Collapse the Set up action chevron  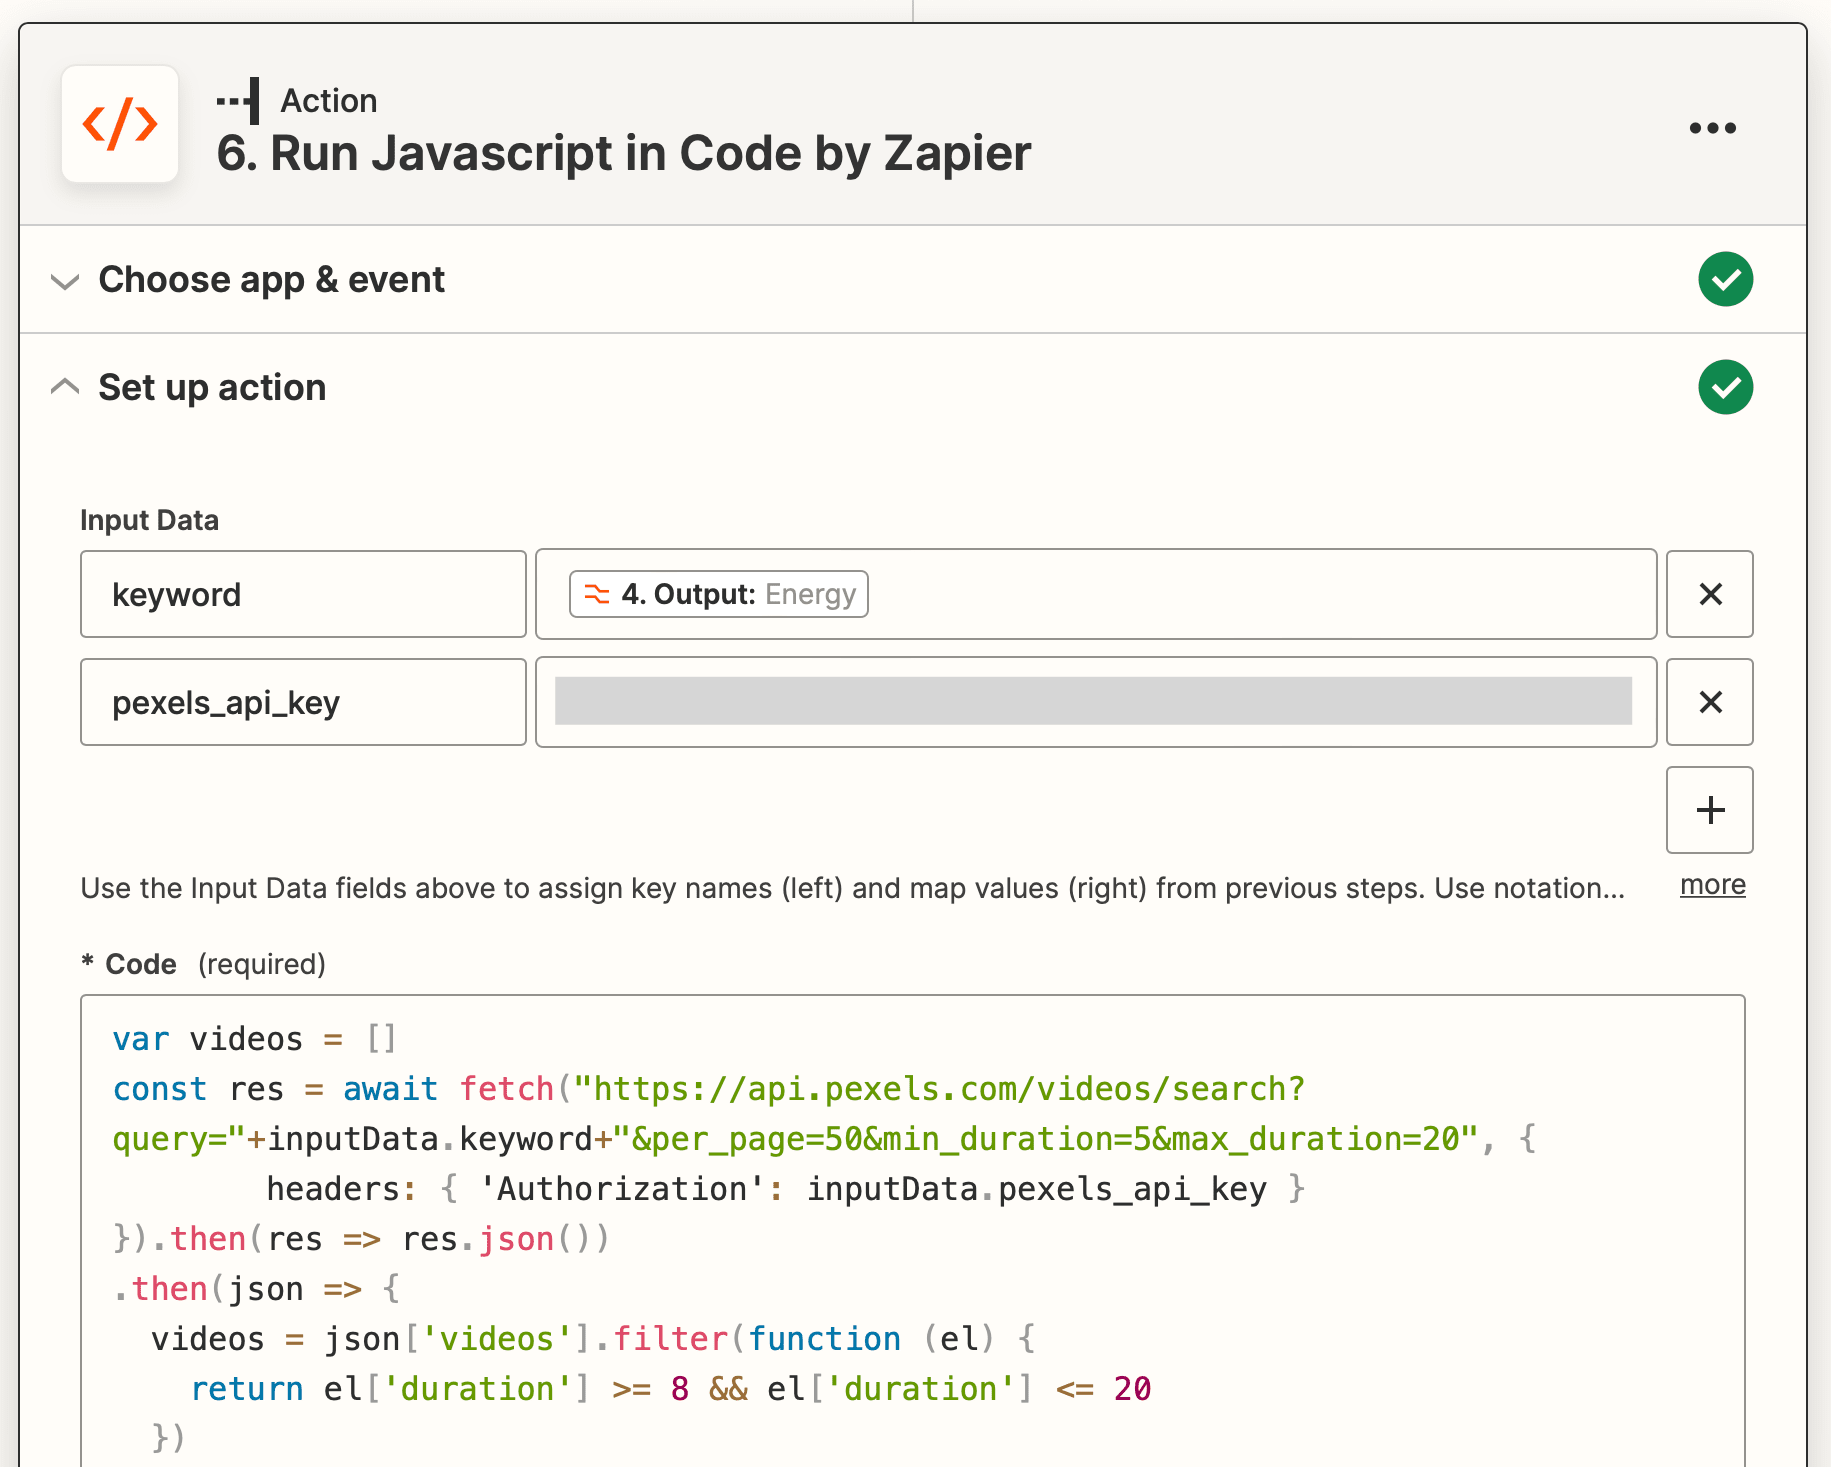point(65,387)
